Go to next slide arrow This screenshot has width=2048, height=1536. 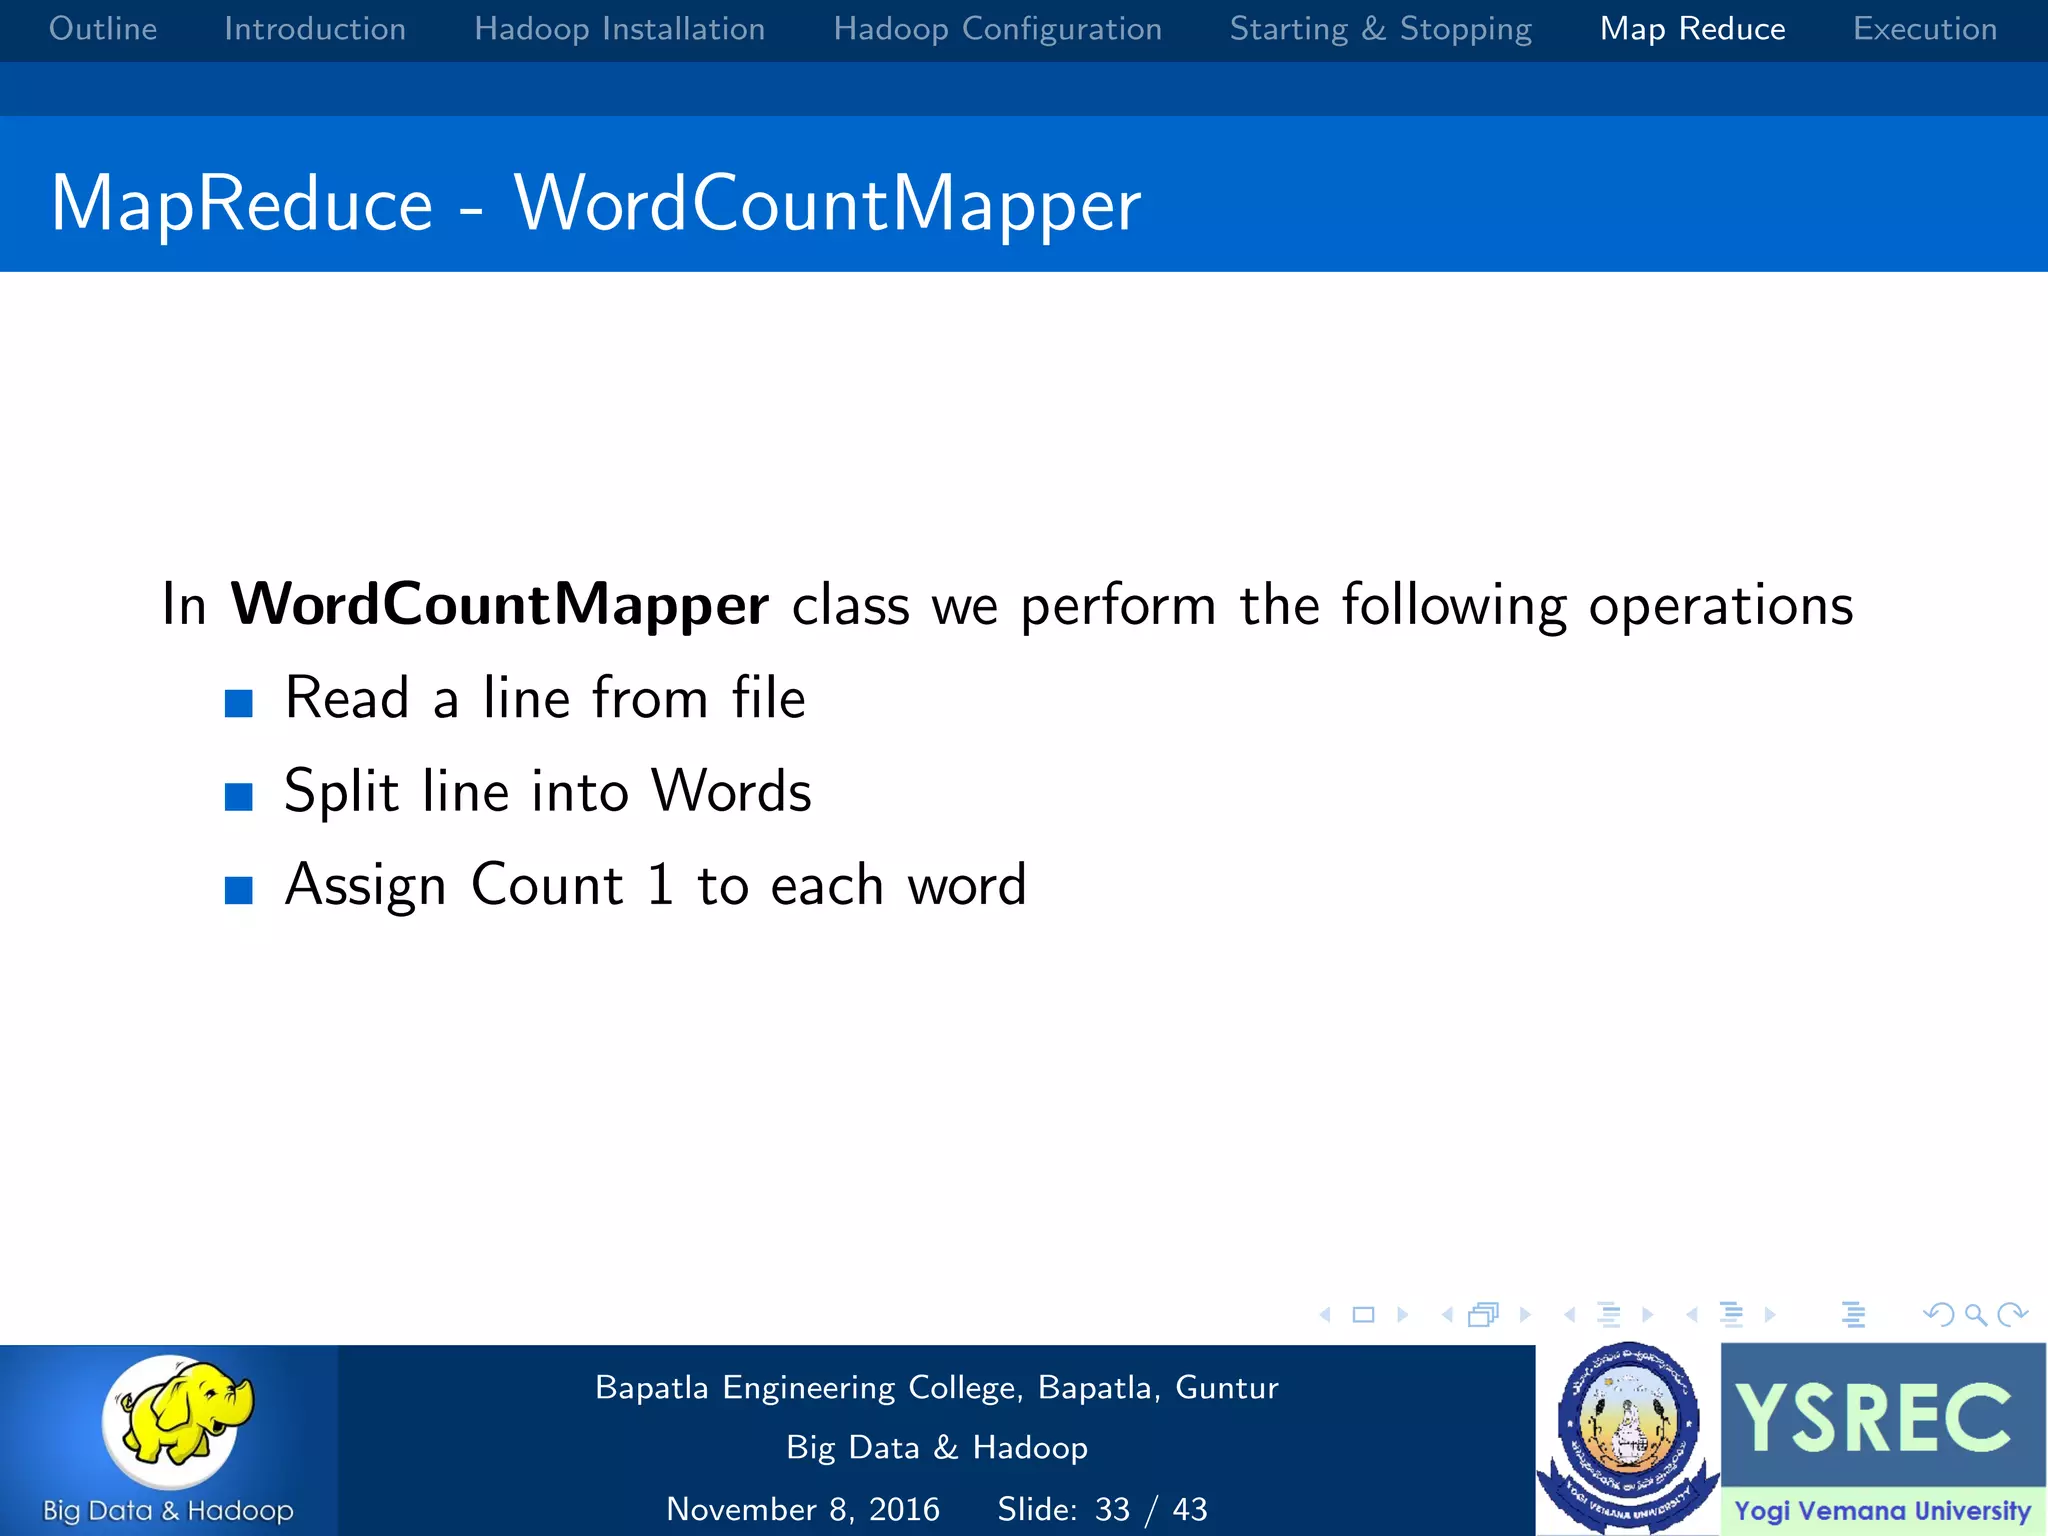[x=1402, y=1315]
